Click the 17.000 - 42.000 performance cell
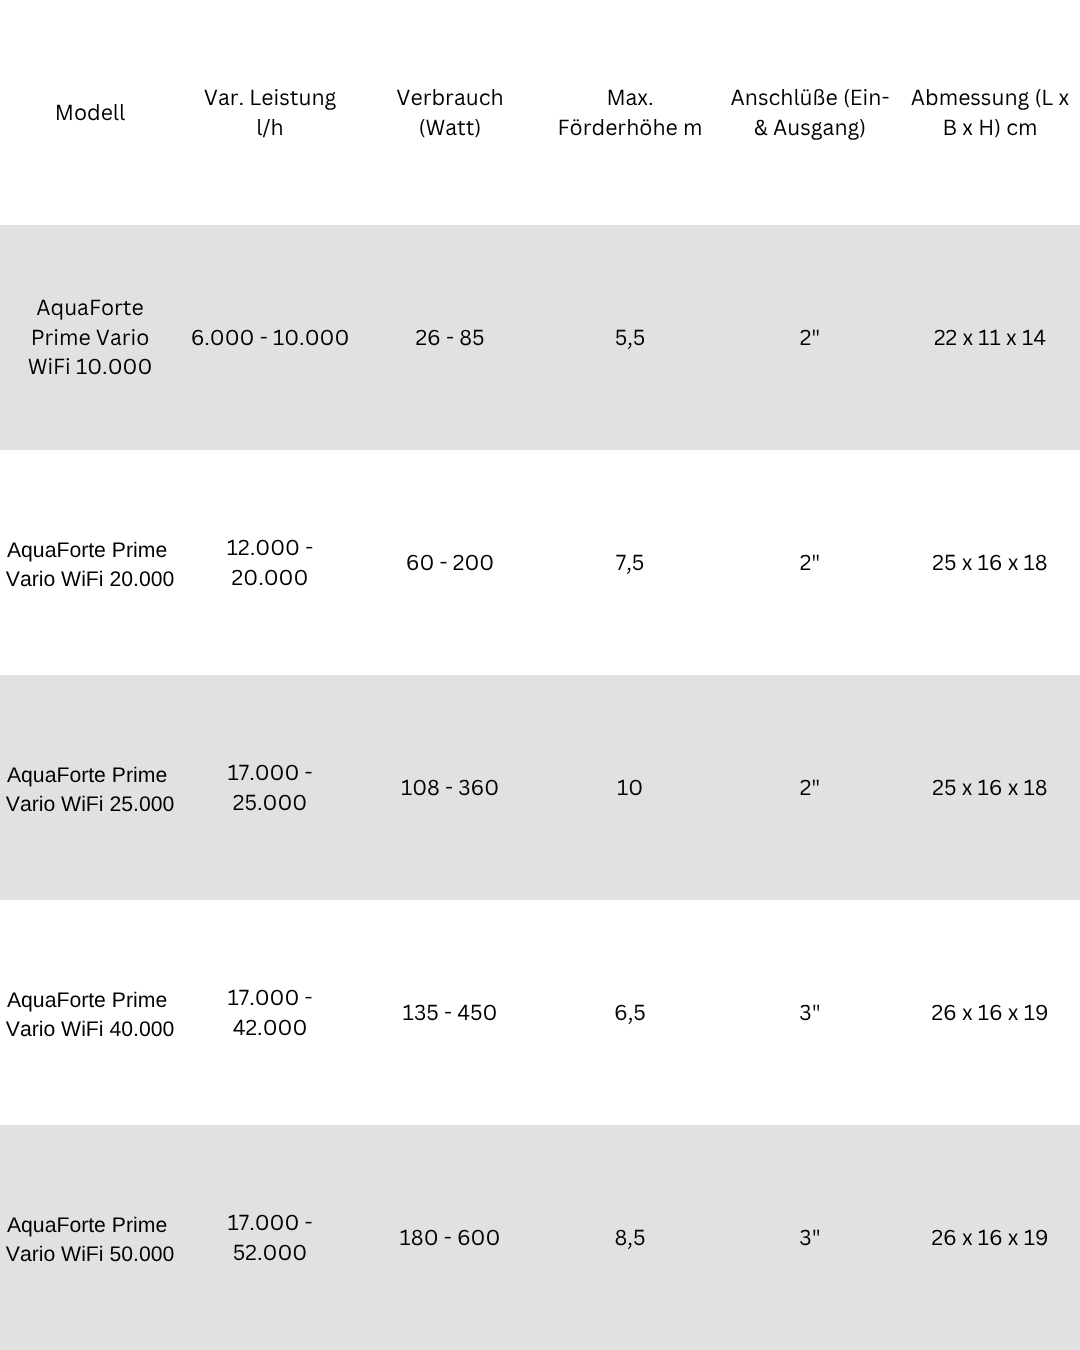The image size is (1080, 1350). 270,1012
